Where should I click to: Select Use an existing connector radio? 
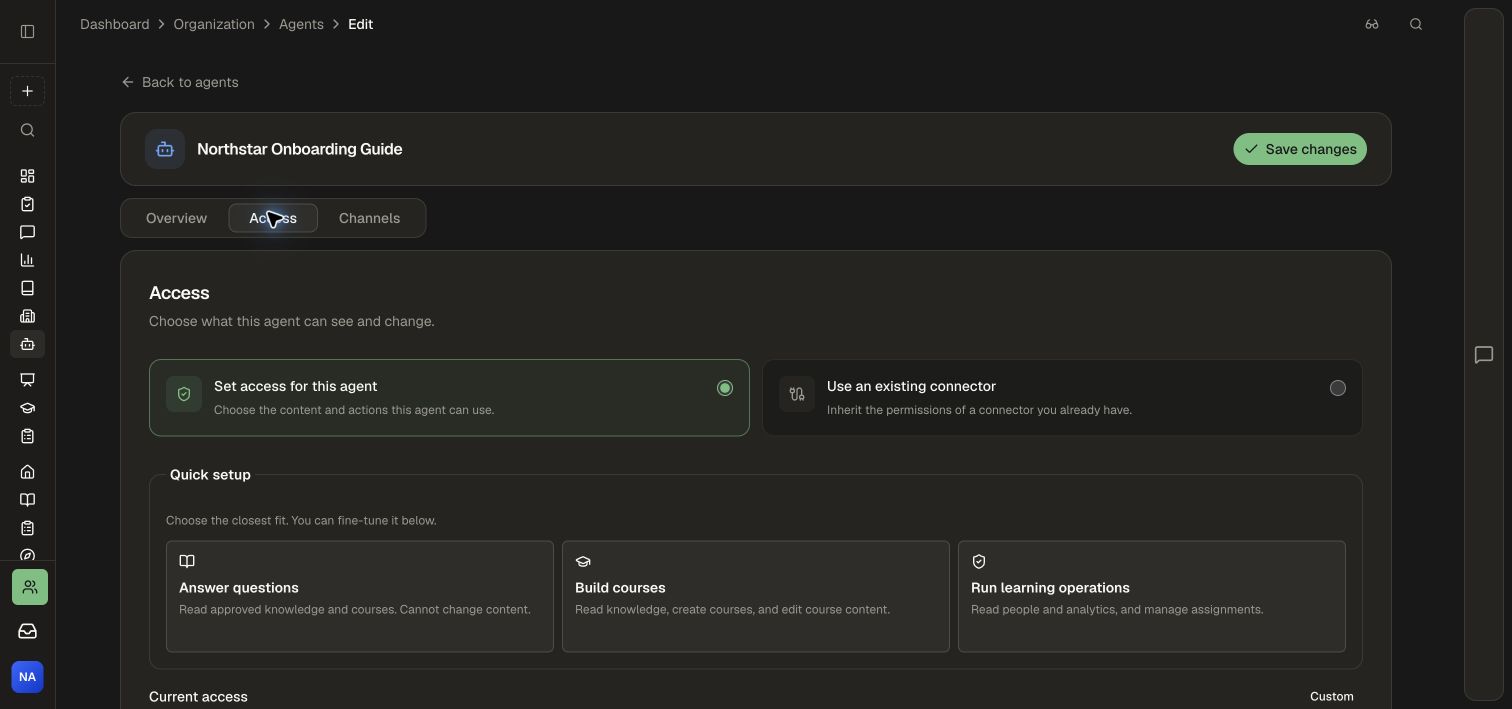coord(1338,388)
